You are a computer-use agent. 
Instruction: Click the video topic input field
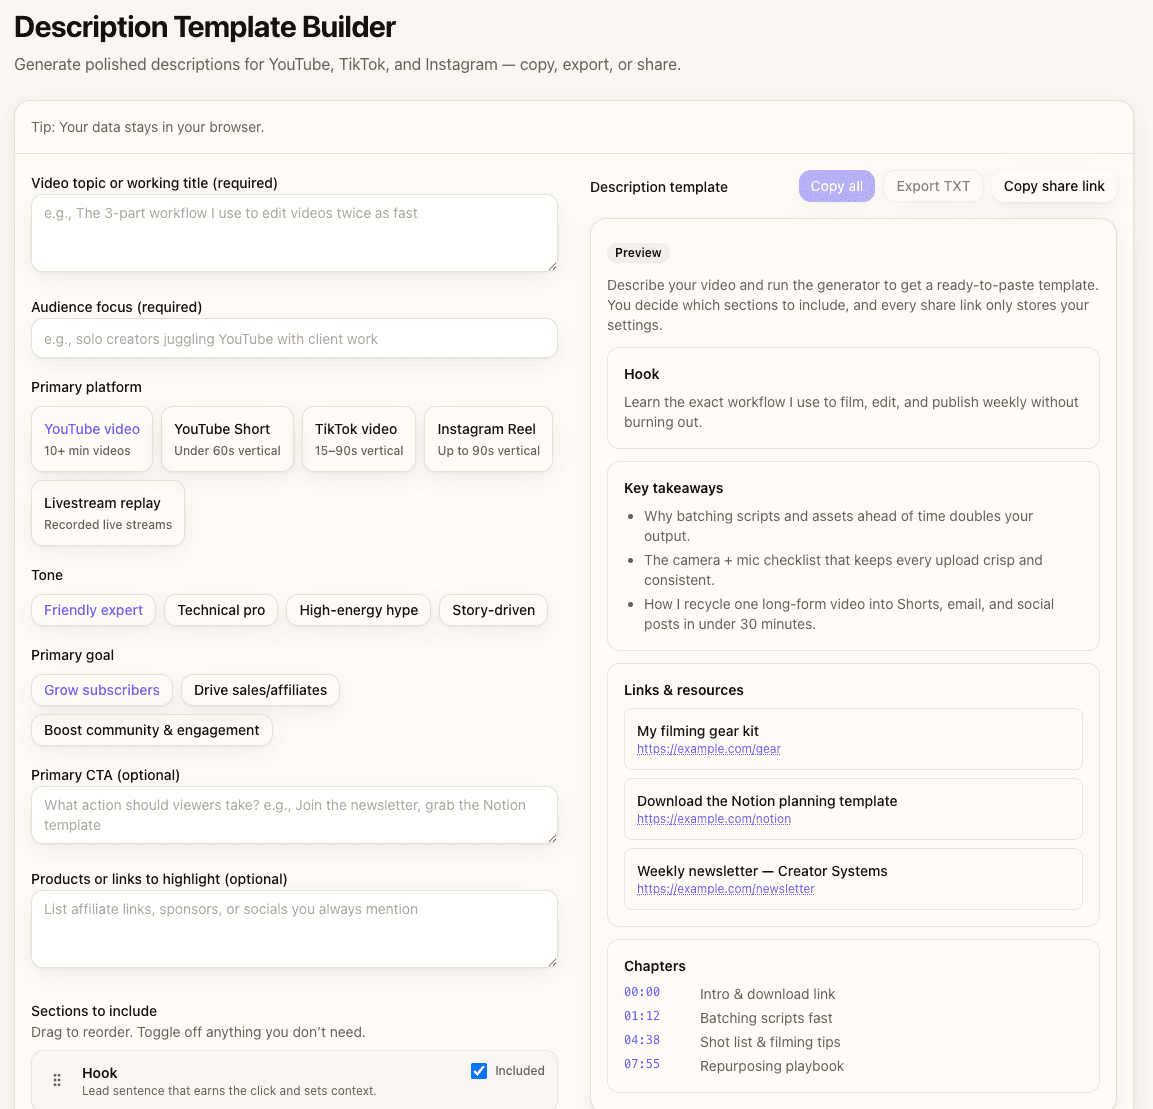click(294, 232)
